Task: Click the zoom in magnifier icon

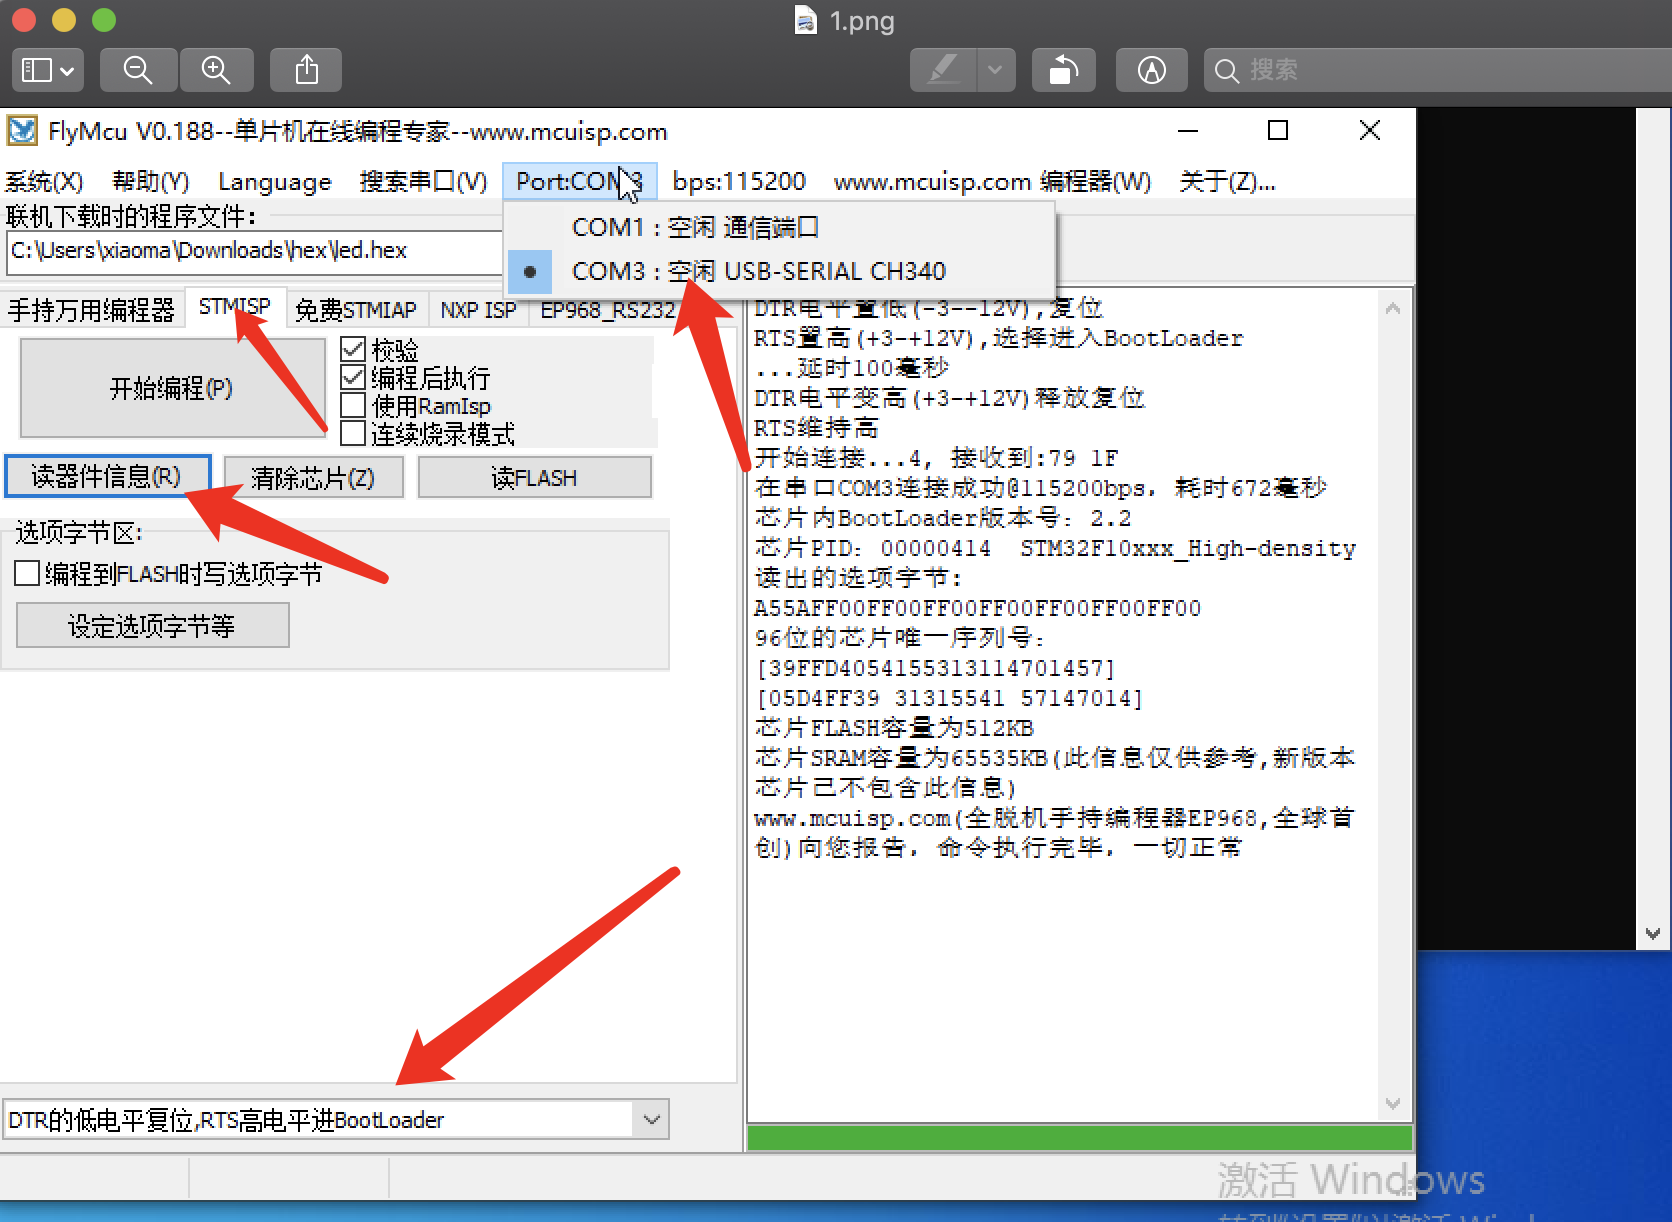Action: click(x=217, y=70)
